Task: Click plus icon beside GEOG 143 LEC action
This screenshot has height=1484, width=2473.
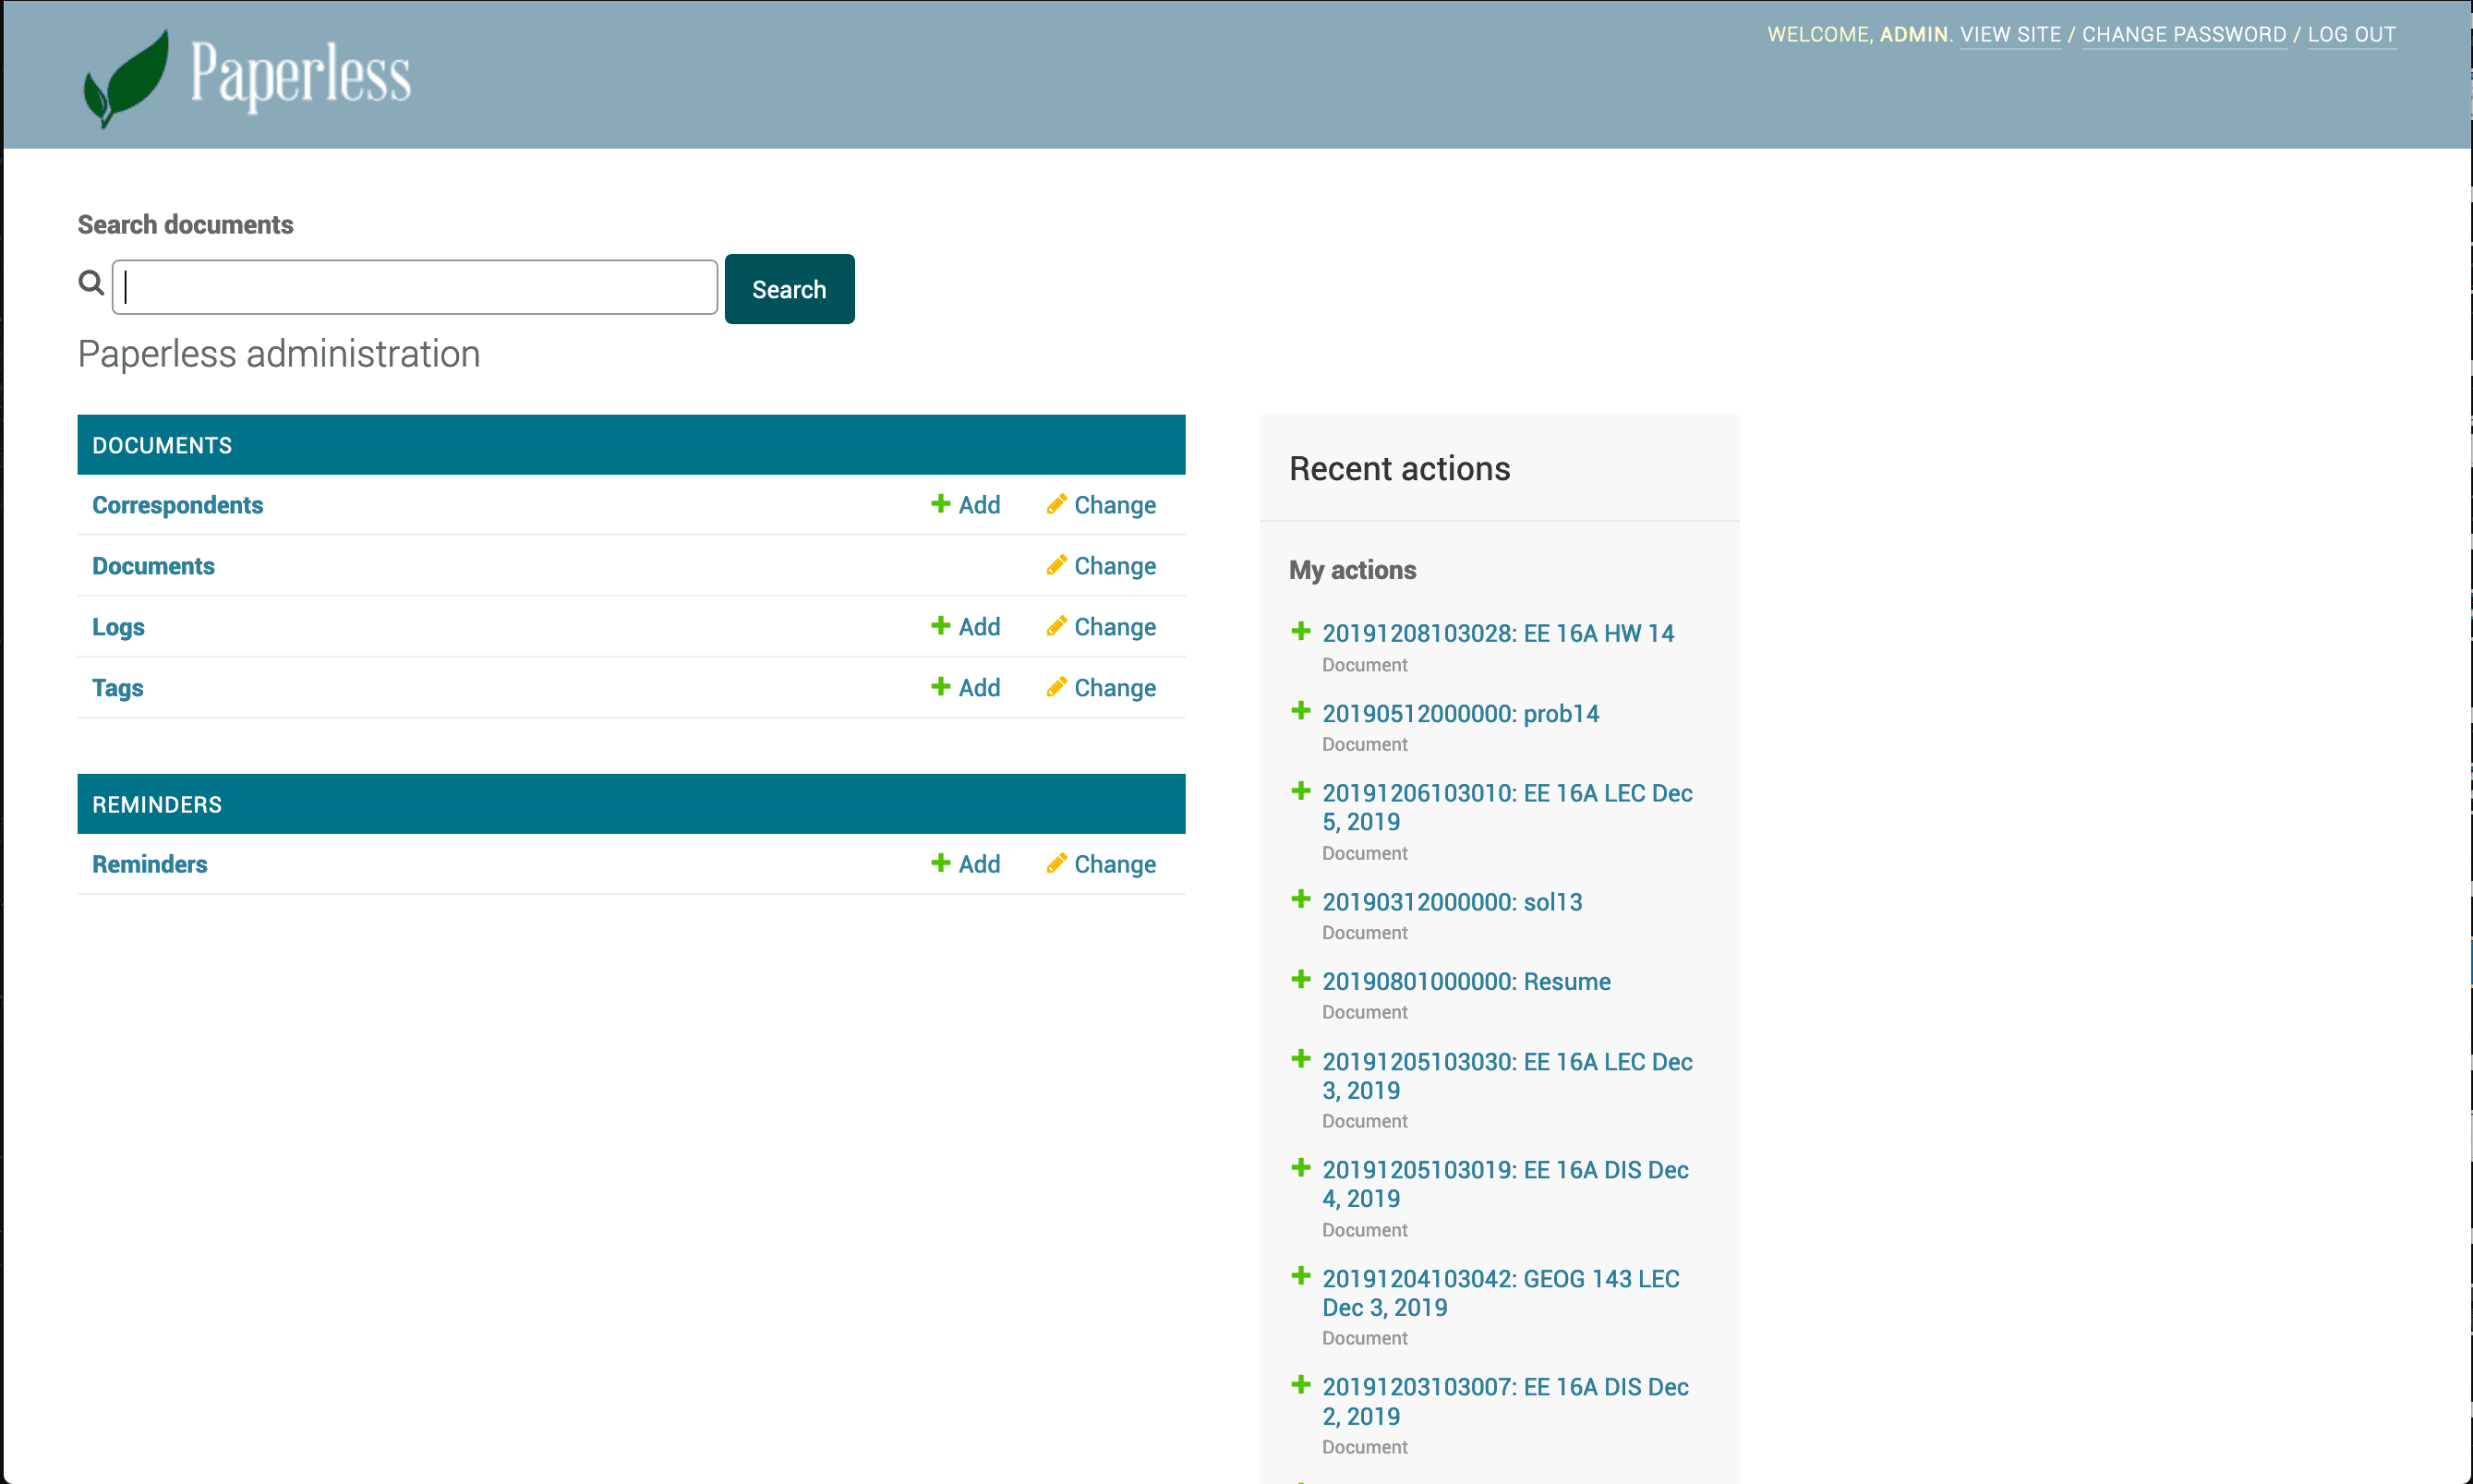Action: (1300, 1275)
